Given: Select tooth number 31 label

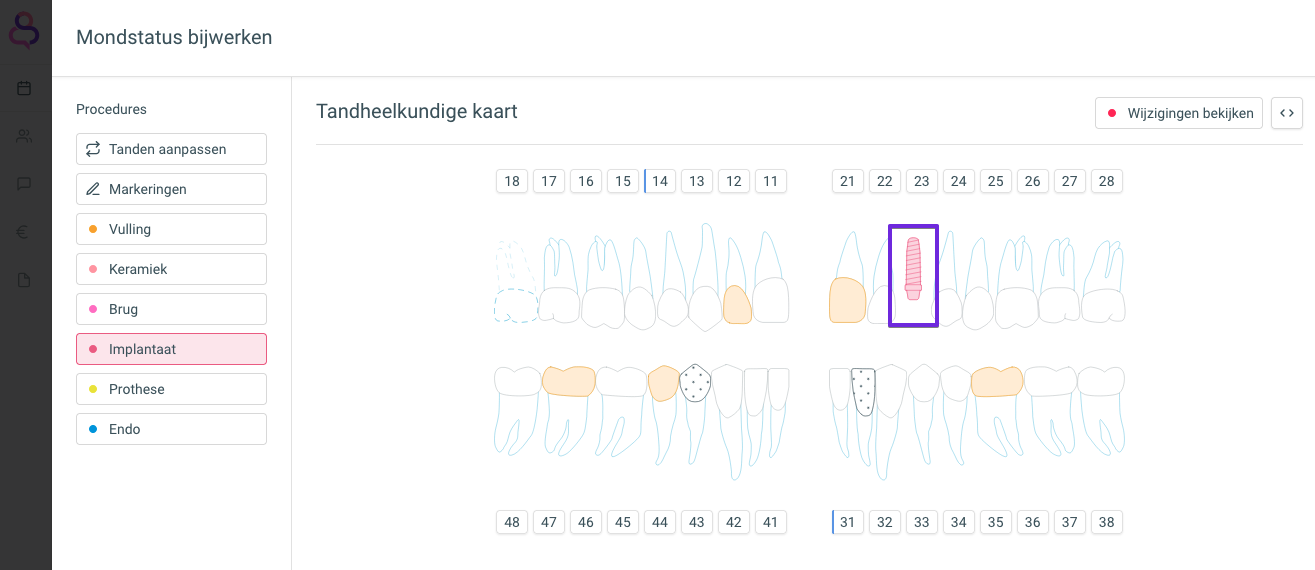Looking at the screenshot, I should click(x=848, y=522).
